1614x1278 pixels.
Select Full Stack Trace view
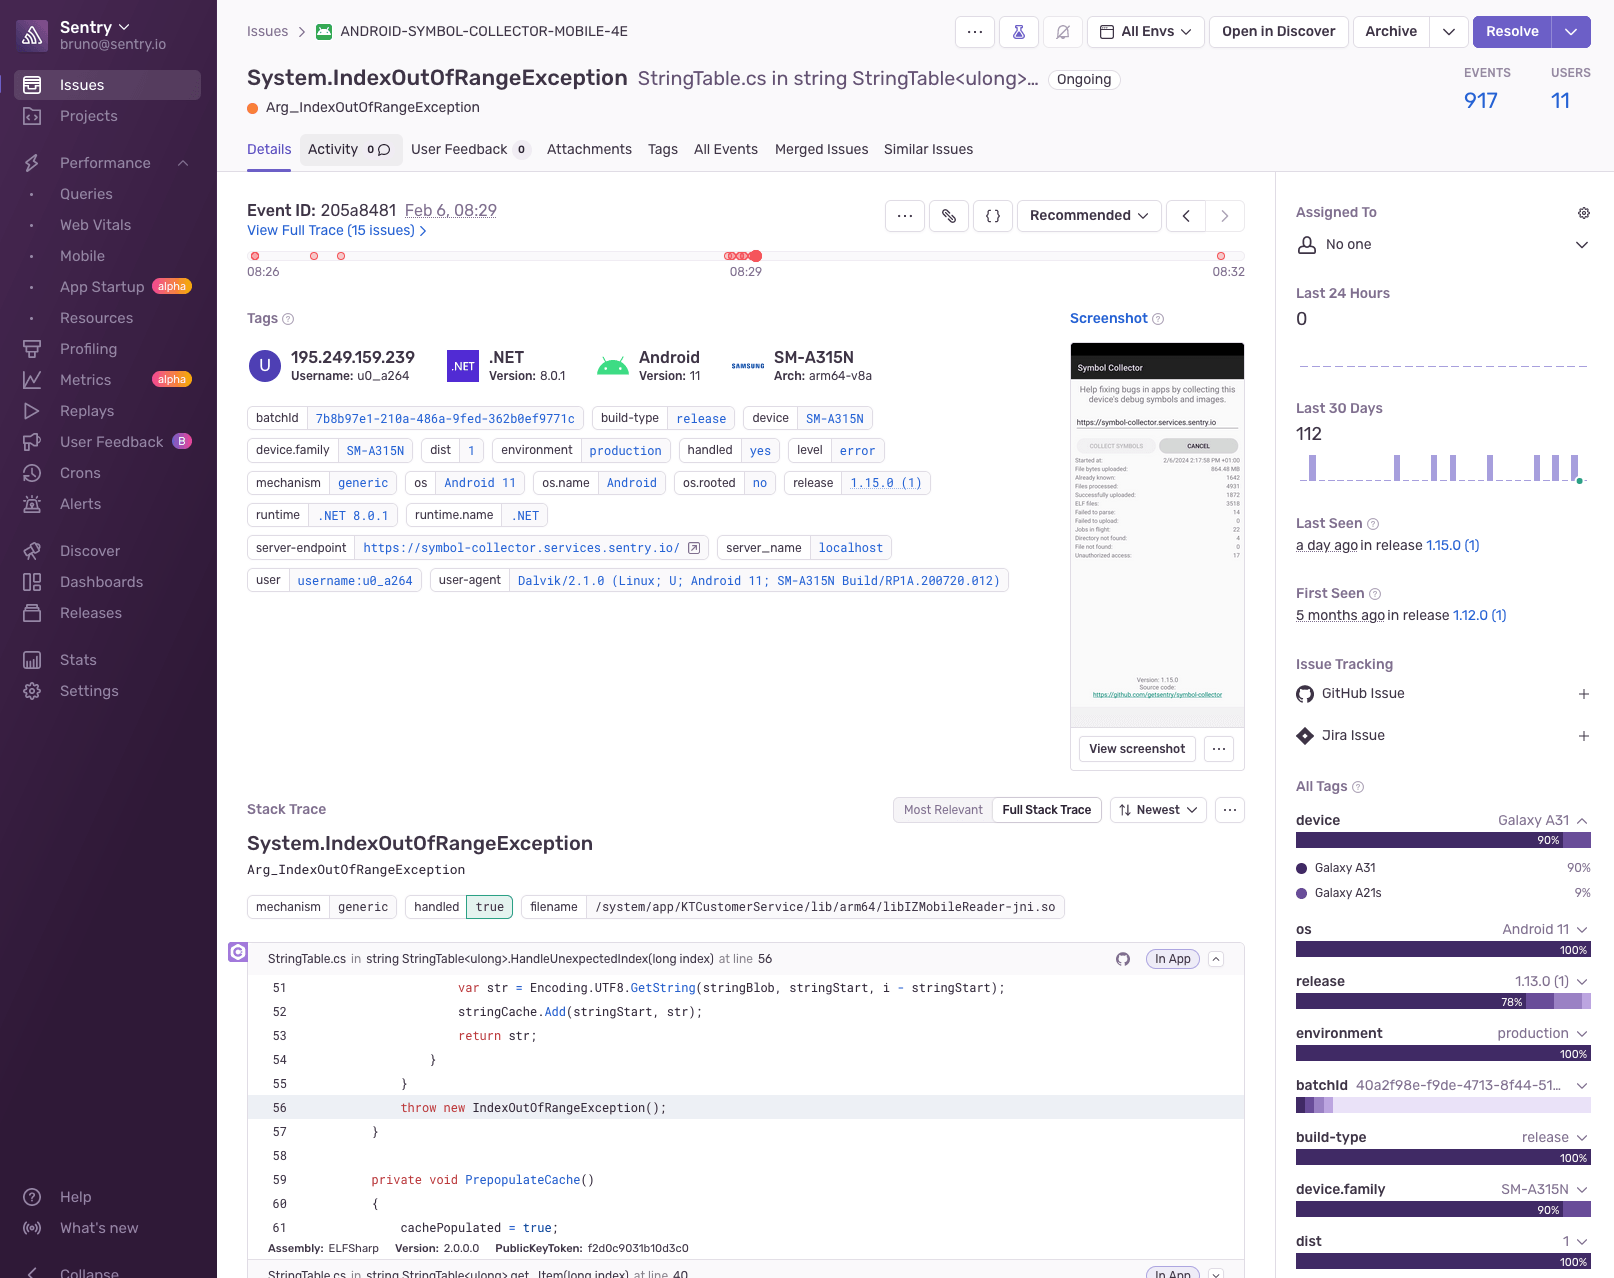coord(1046,810)
